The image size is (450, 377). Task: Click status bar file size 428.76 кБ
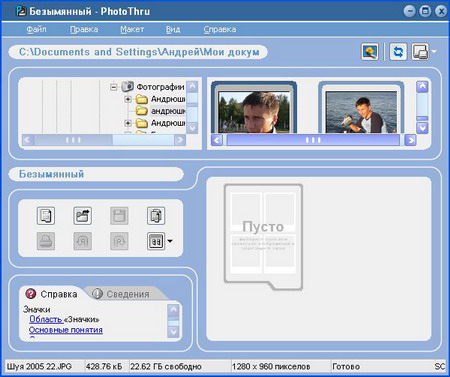point(104,366)
